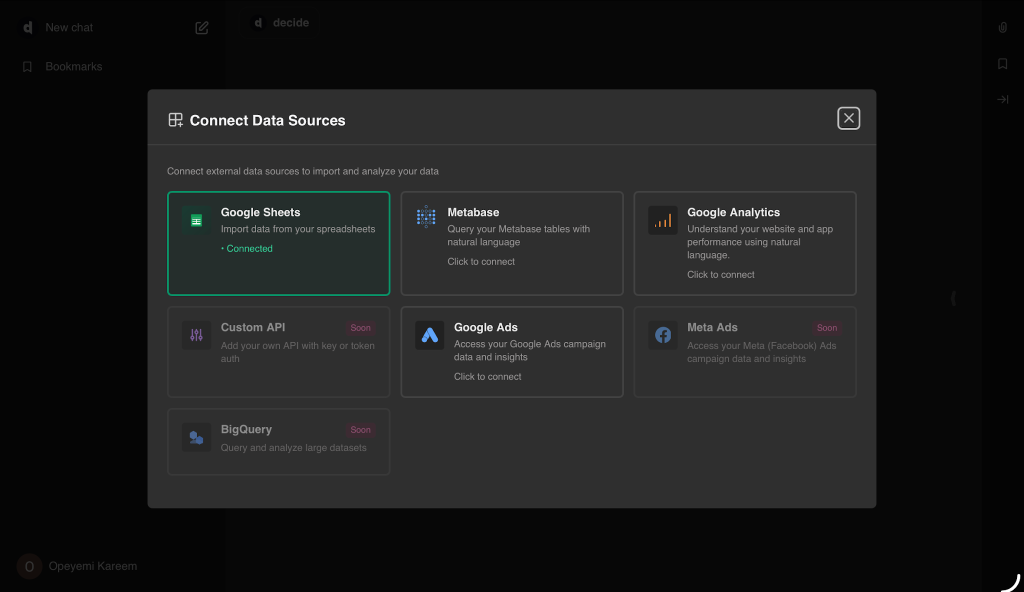The height and width of the screenshot is (592, 1024).
Task: Click to connect Metabase
Action: (481, 262)
